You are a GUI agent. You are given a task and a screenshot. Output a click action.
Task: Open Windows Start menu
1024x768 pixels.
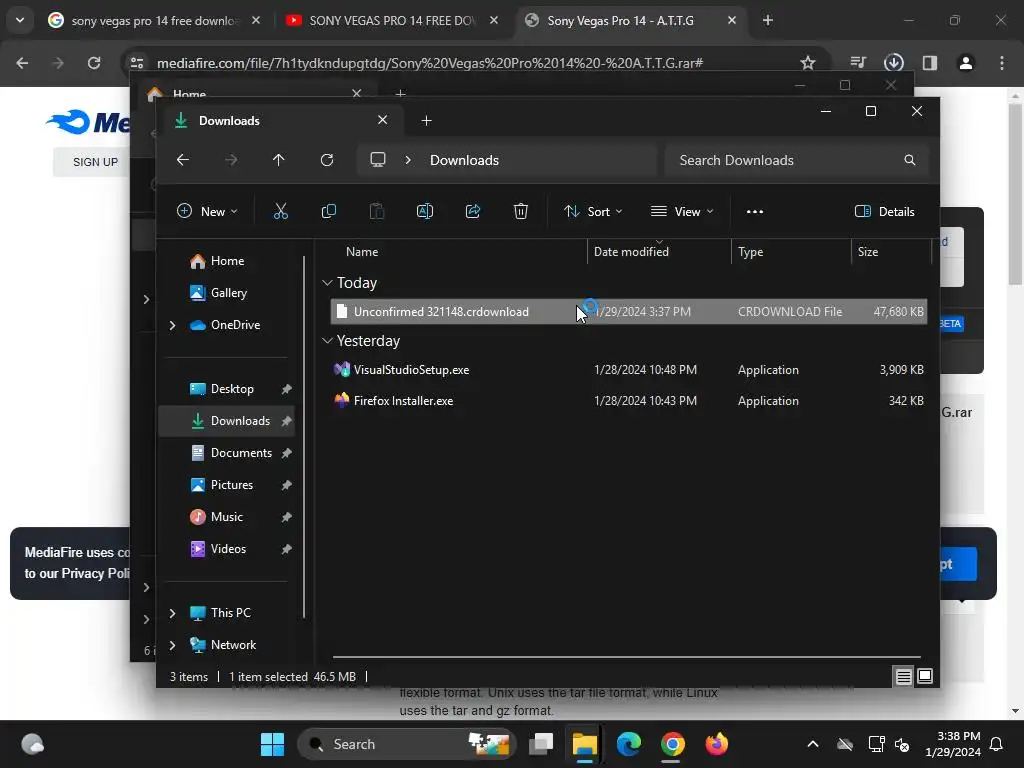coord(272,744)
